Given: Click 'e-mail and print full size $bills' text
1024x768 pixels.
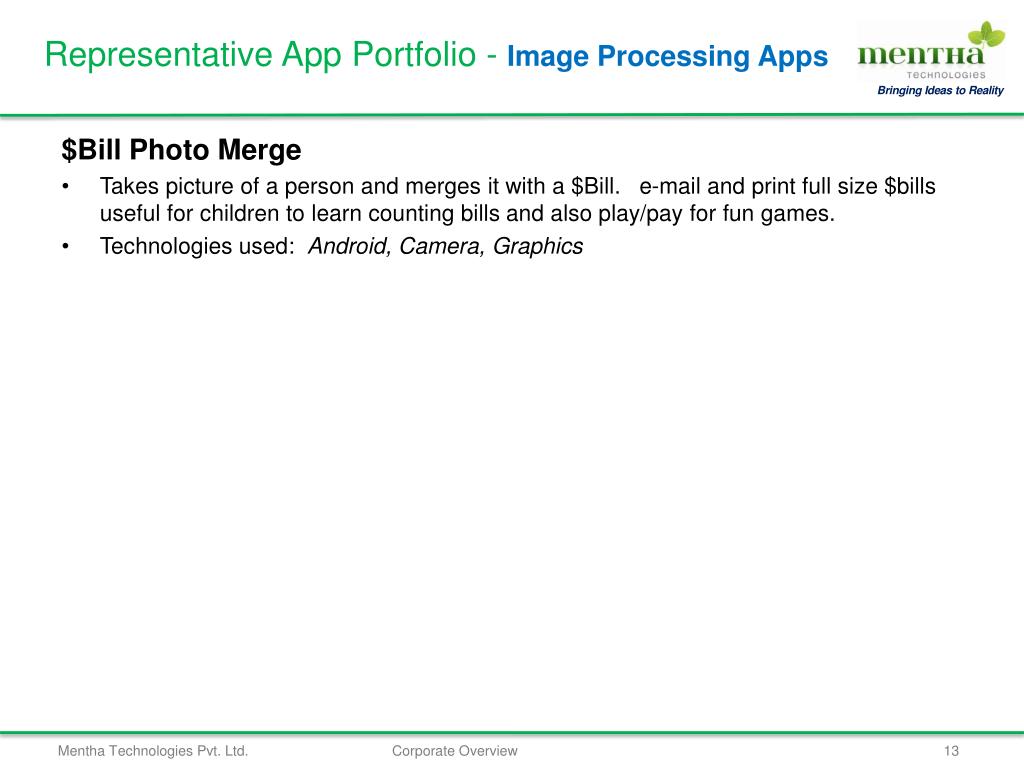Looking at the screenshot, I should click(x=788, y=187).
